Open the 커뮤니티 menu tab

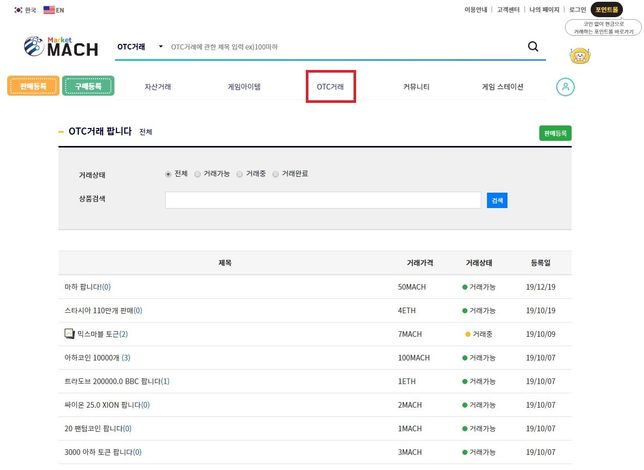tap(416, 87)
